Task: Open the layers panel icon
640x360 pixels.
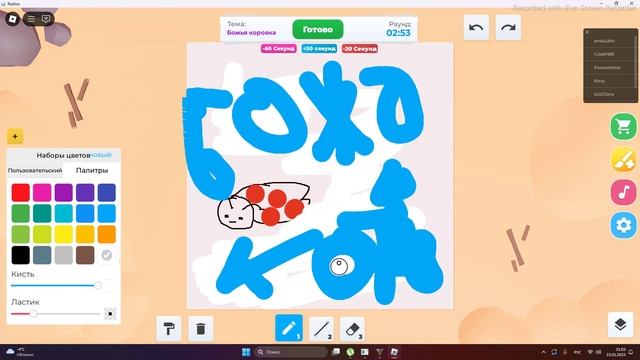Action: pos(620,324)
